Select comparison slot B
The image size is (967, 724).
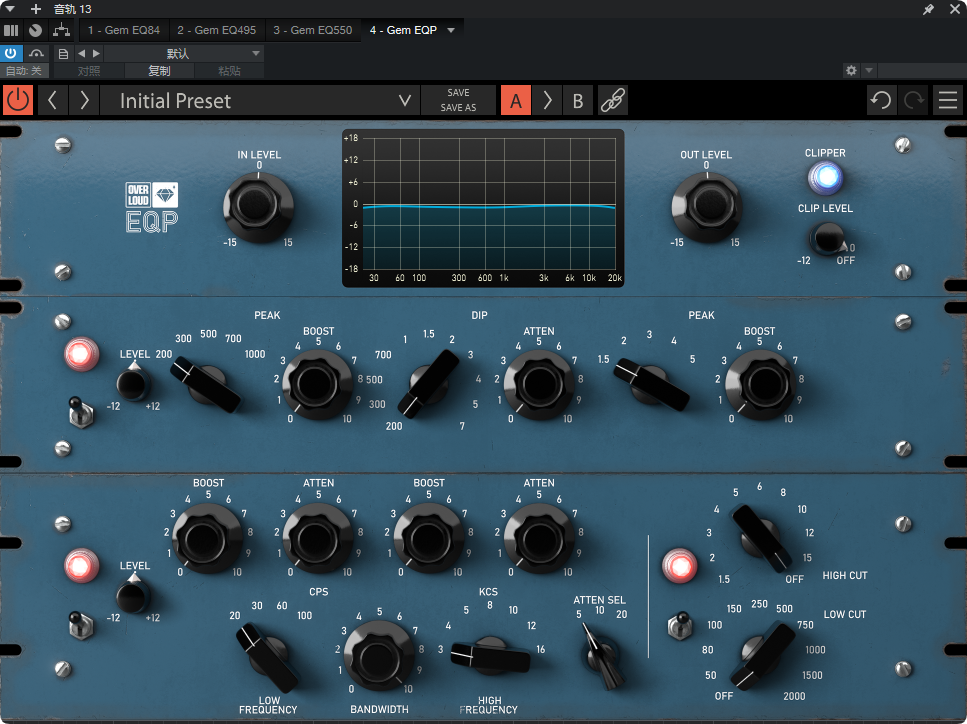click(578, 100)
